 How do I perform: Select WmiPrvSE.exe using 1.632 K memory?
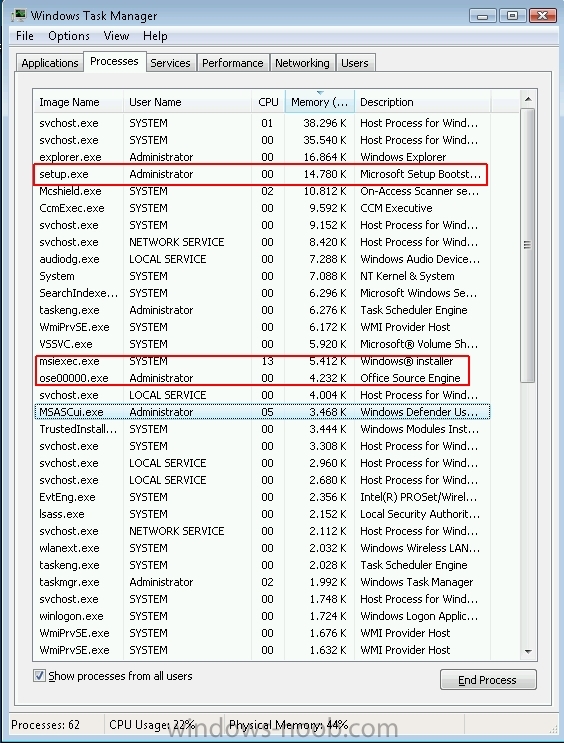(262, 650)
